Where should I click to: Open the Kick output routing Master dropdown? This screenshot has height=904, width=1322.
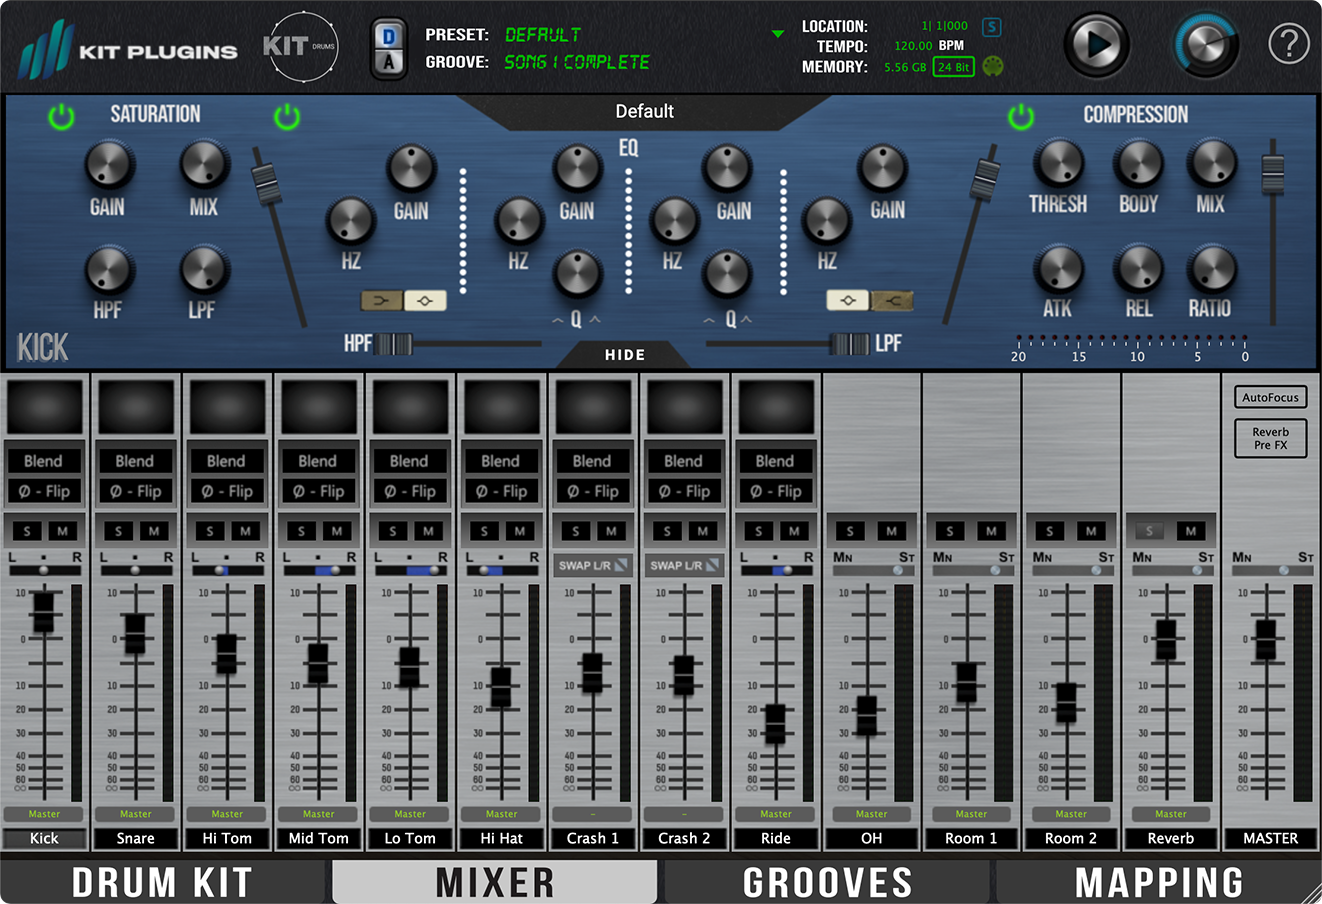(x=44, y=814)
